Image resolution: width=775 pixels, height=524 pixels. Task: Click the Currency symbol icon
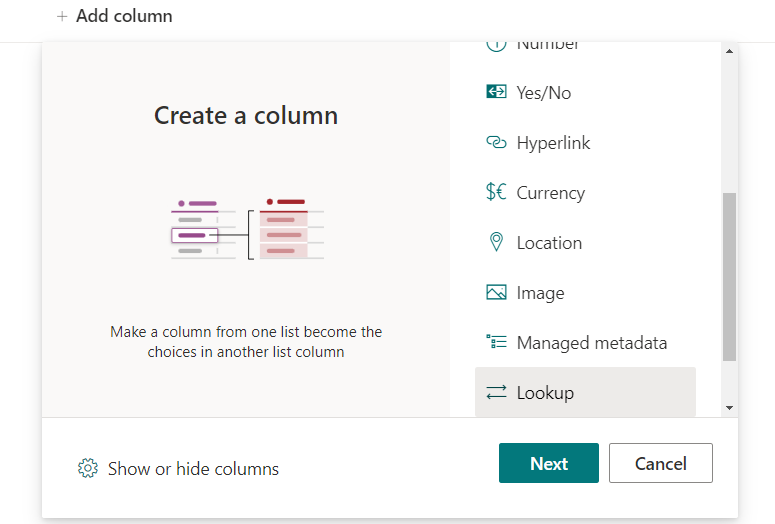click(496, 192)
